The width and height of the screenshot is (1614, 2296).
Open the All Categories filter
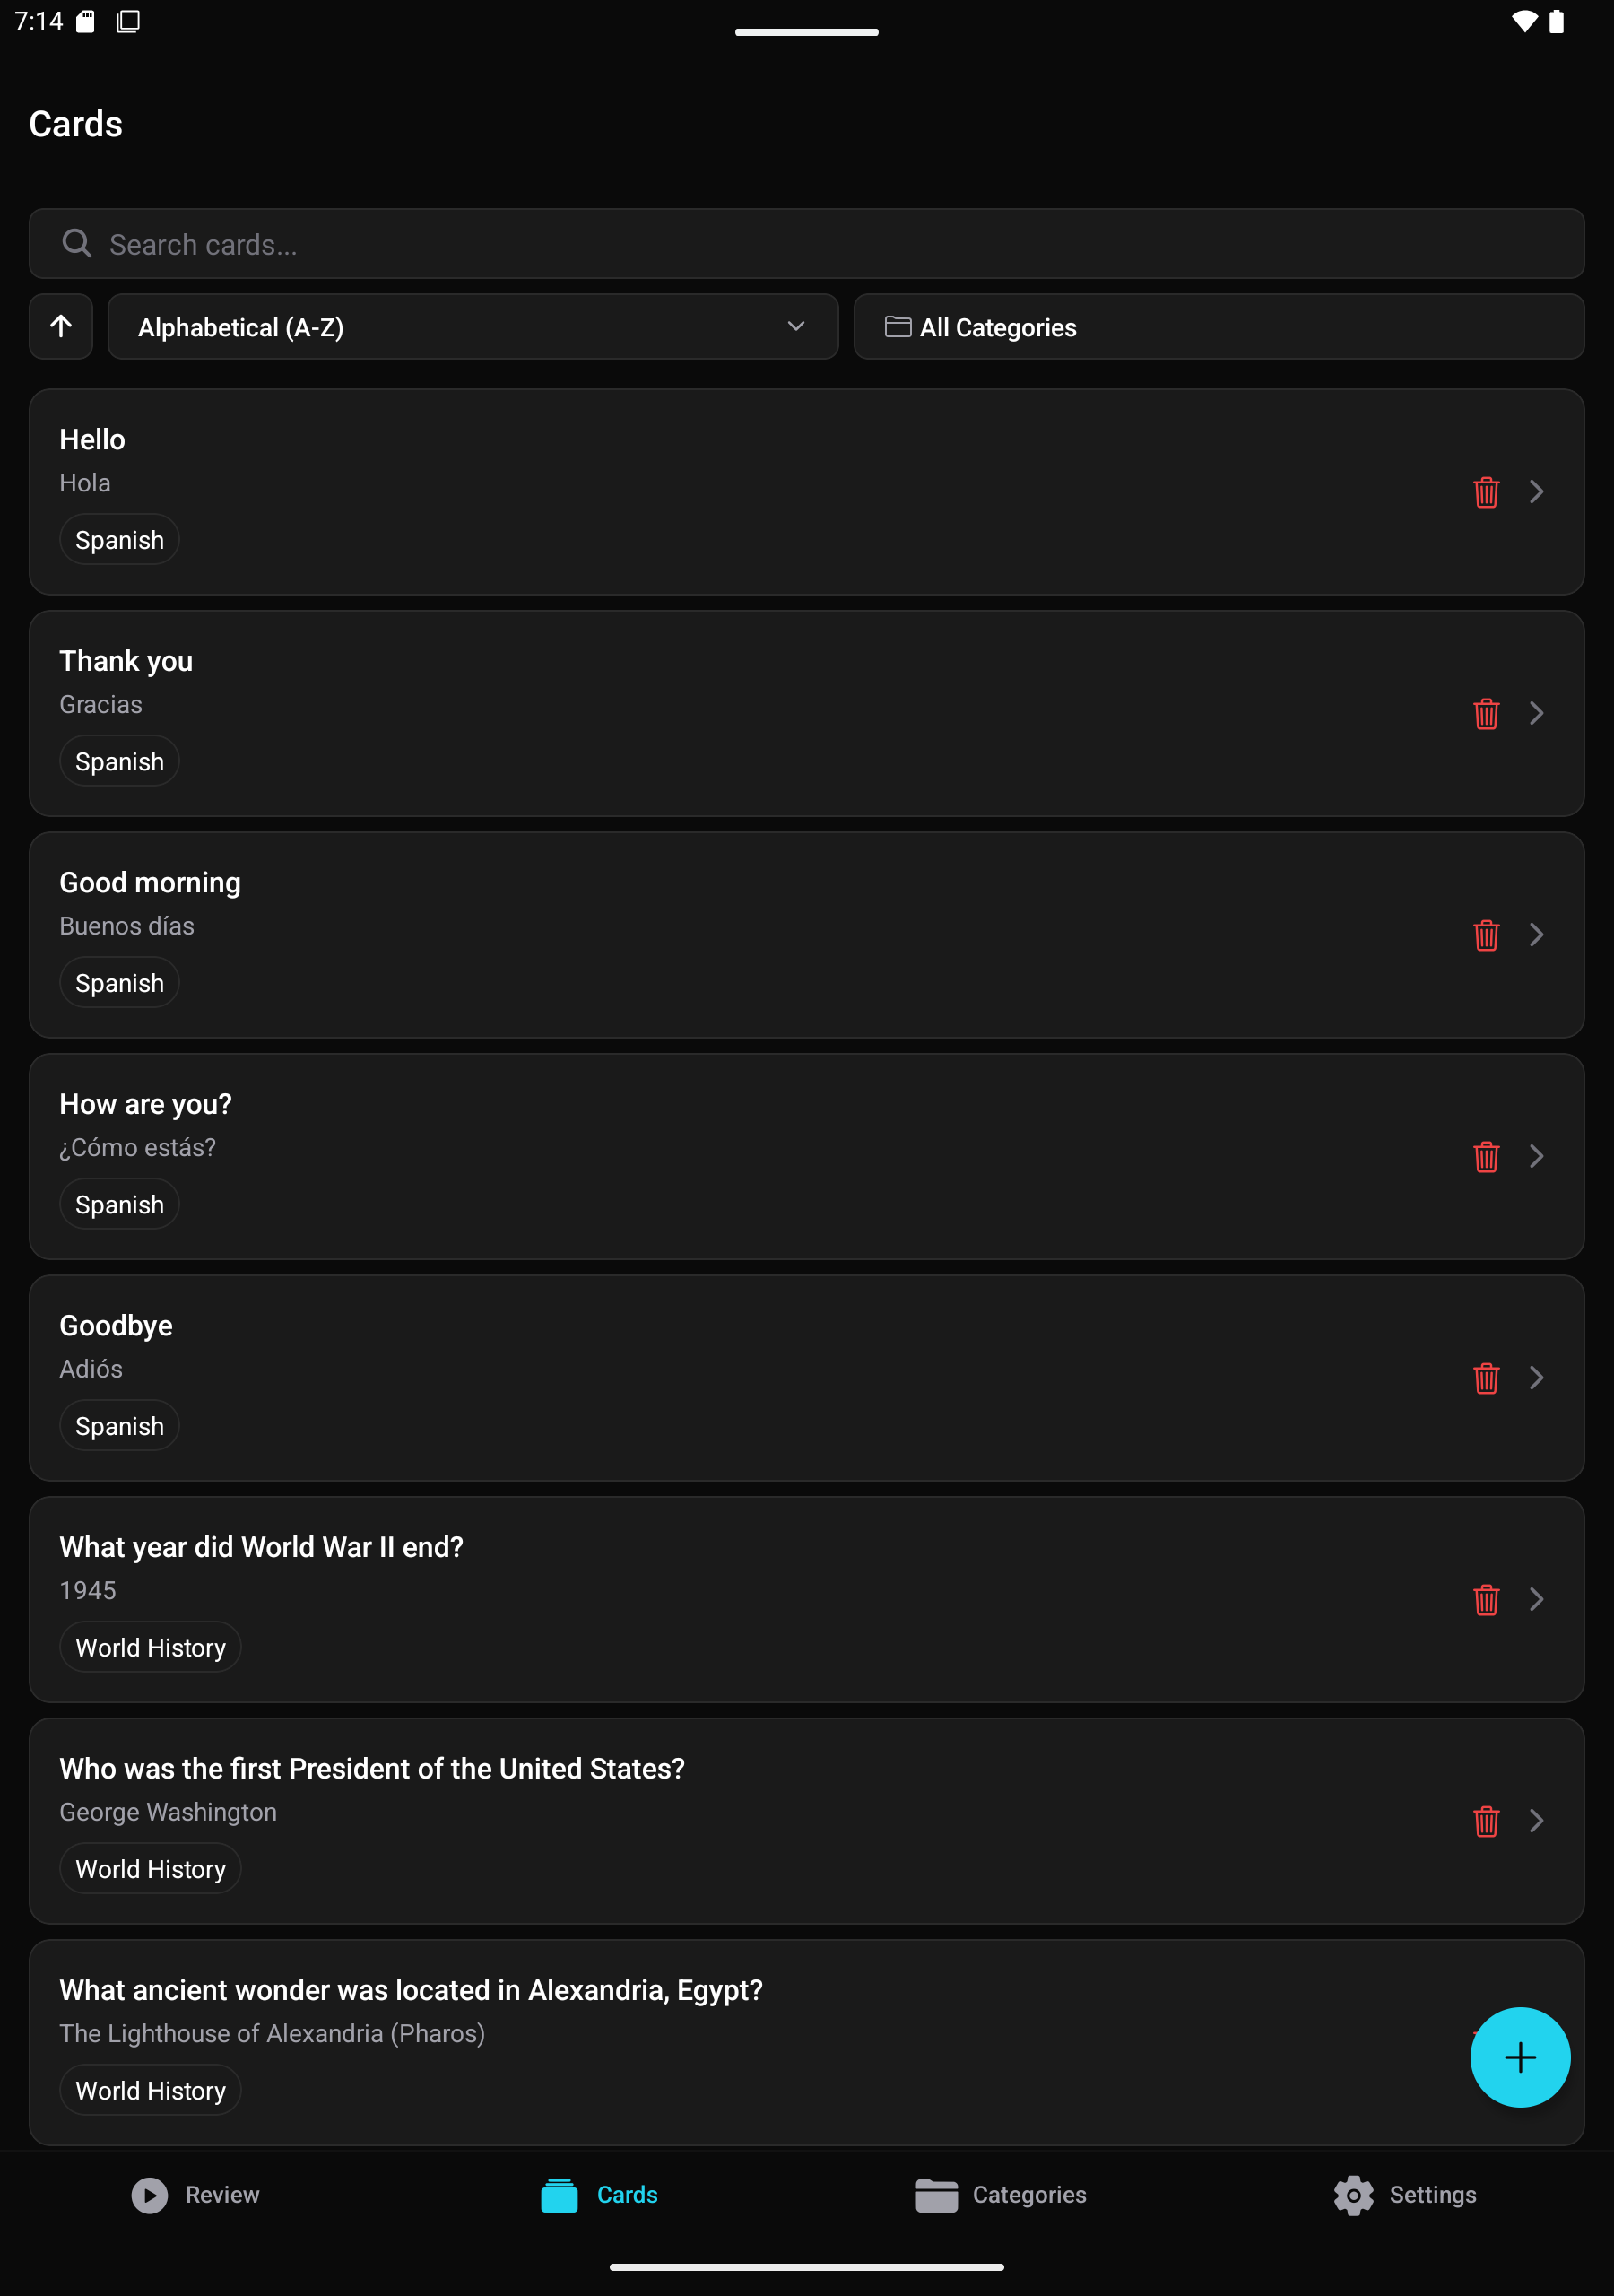pyautogui.click(x=1218, y=327)
